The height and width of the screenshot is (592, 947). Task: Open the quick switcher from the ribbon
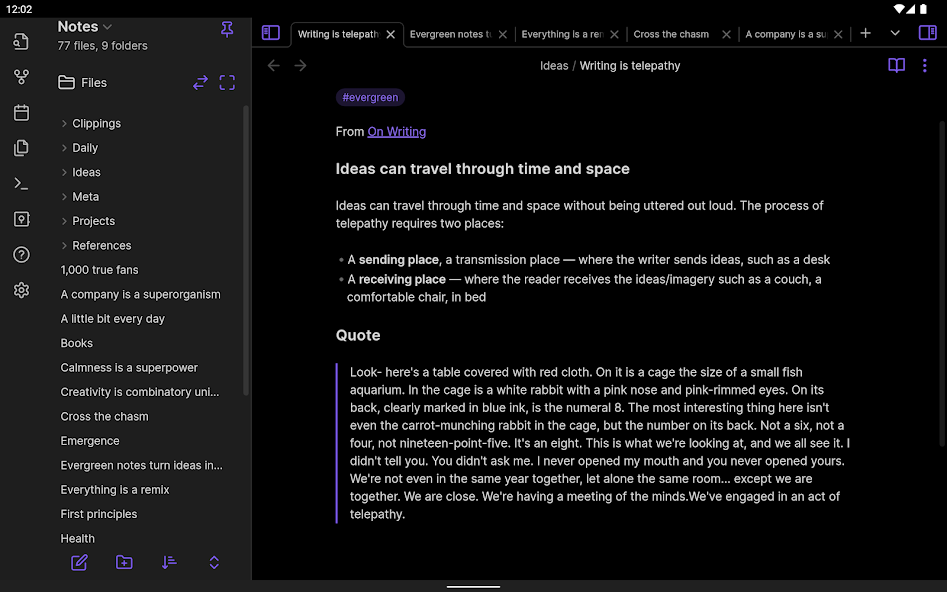coord(21,42)
